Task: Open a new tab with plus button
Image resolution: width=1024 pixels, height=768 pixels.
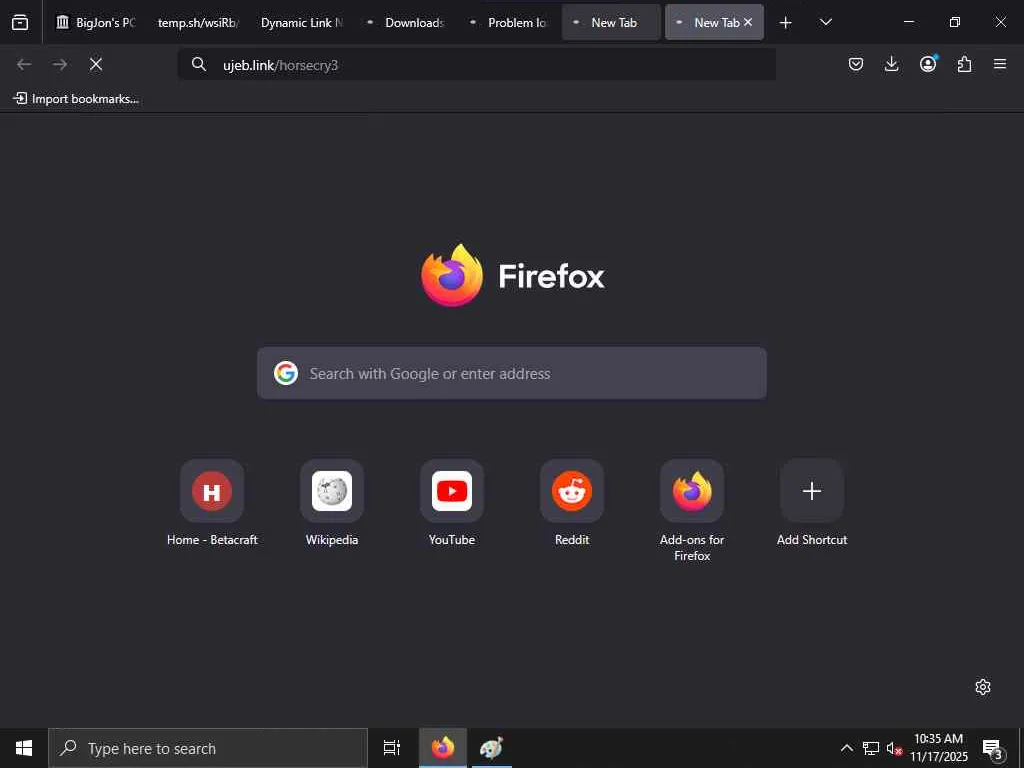Action: (786, 23)
